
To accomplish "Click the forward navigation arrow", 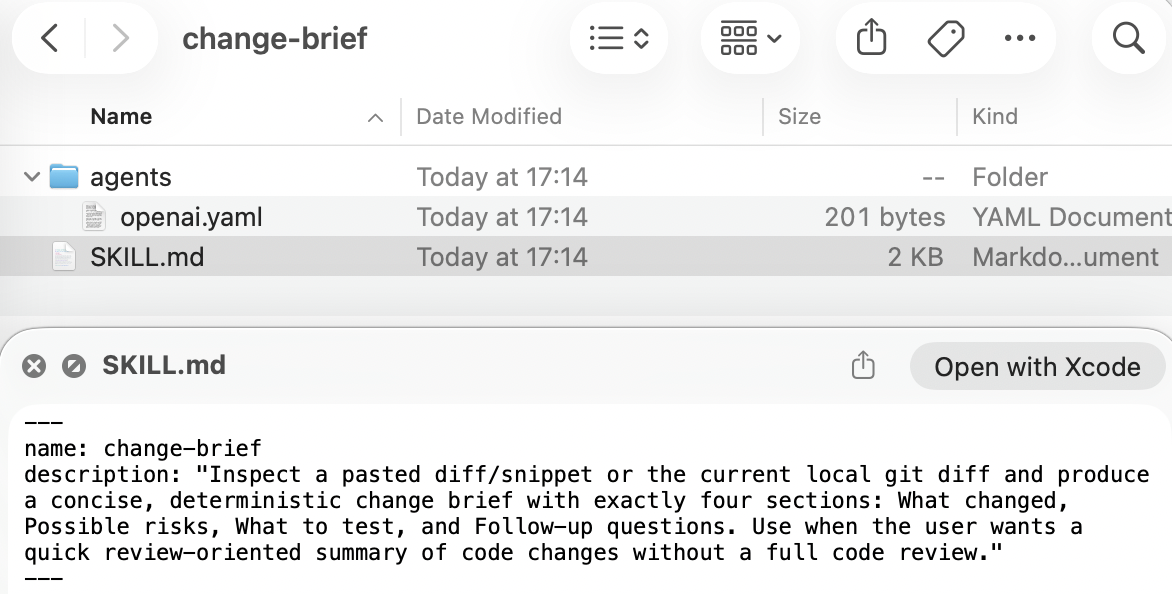I will (121, 39).
